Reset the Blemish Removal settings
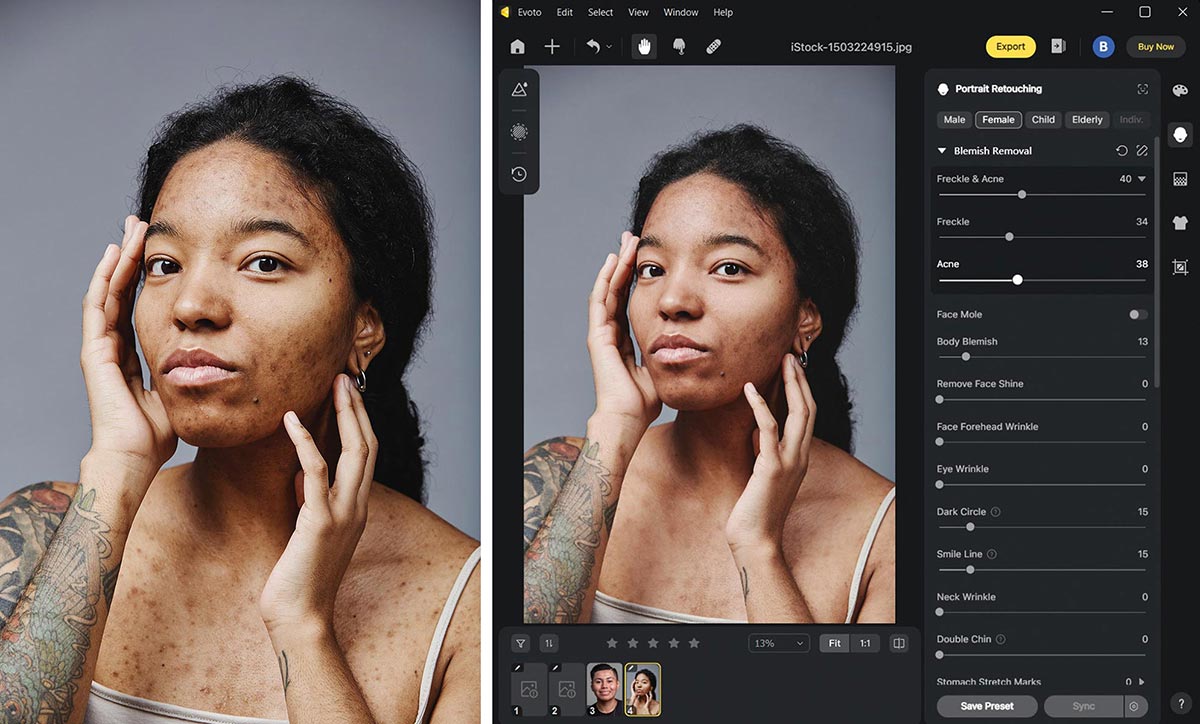Image resolution: width=1200 pixels, height=724 pixels. 1121,151
